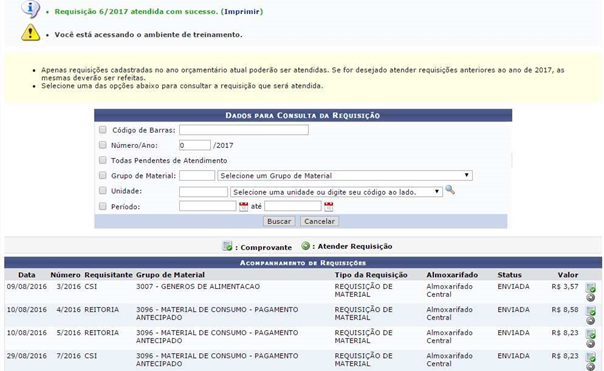604x371 pixels.
Task: Click Atender Requisição icon for requisition 5/2016
Action: [591, 344]
